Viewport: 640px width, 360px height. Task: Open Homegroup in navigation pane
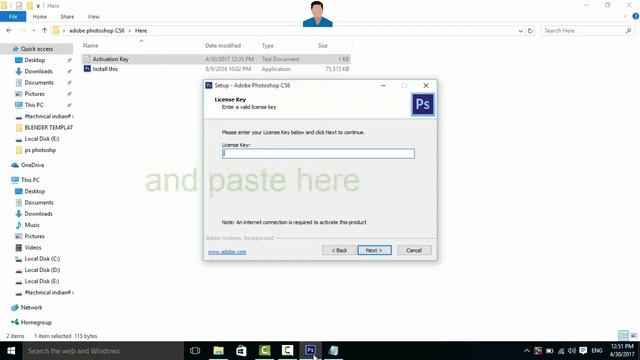tap(36, 322)
